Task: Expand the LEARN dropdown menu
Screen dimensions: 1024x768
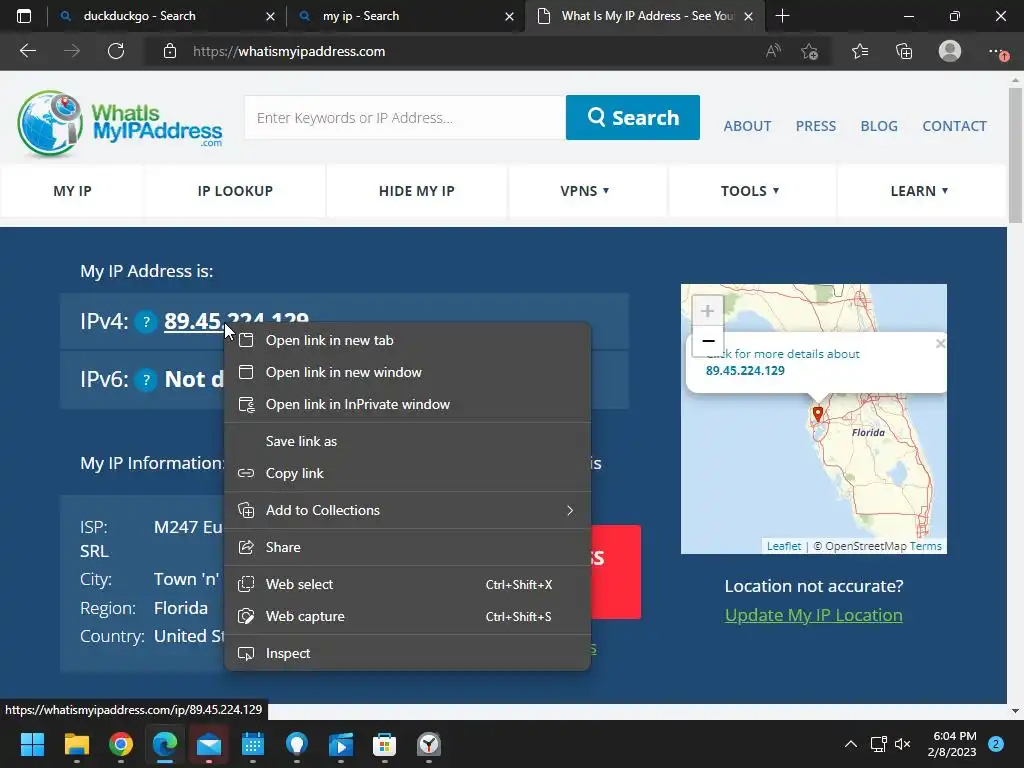Action: (919, 191)
